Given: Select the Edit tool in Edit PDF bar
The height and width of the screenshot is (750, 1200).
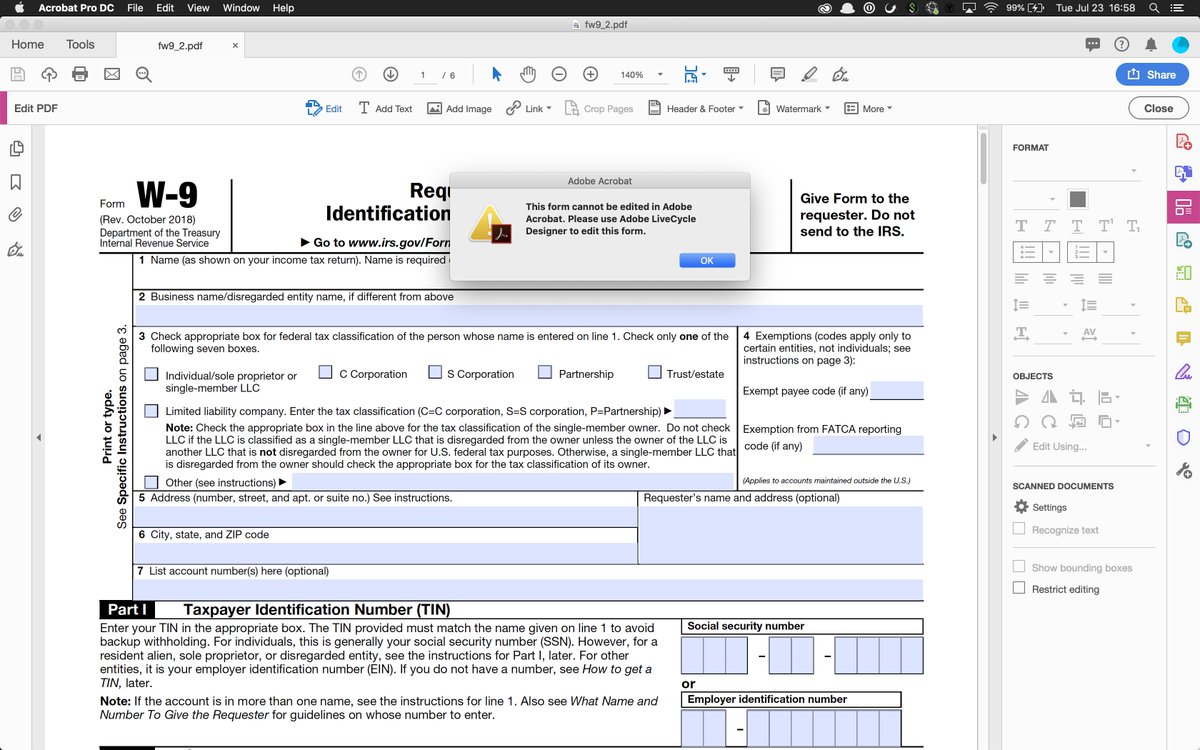Looking at the screenshot, I should [324, 108].
